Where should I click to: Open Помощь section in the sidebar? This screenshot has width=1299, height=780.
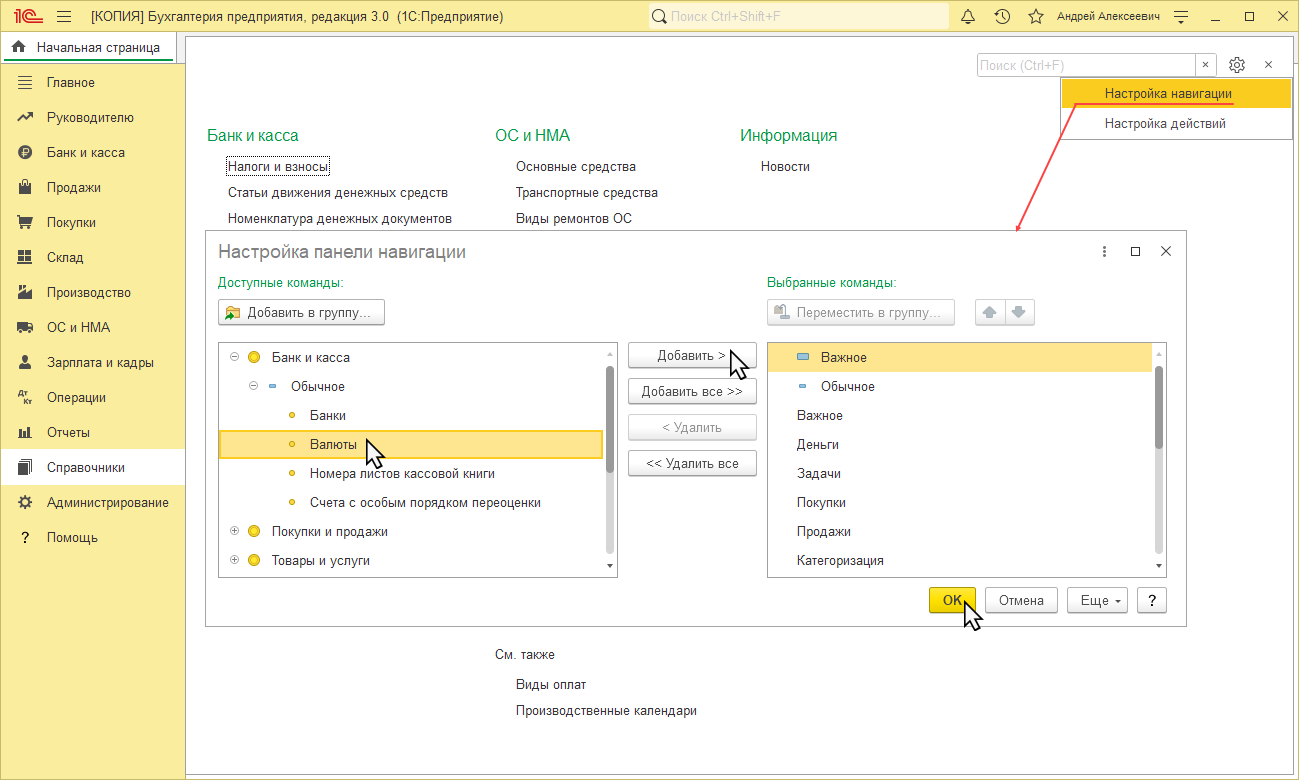click(92, 537)
